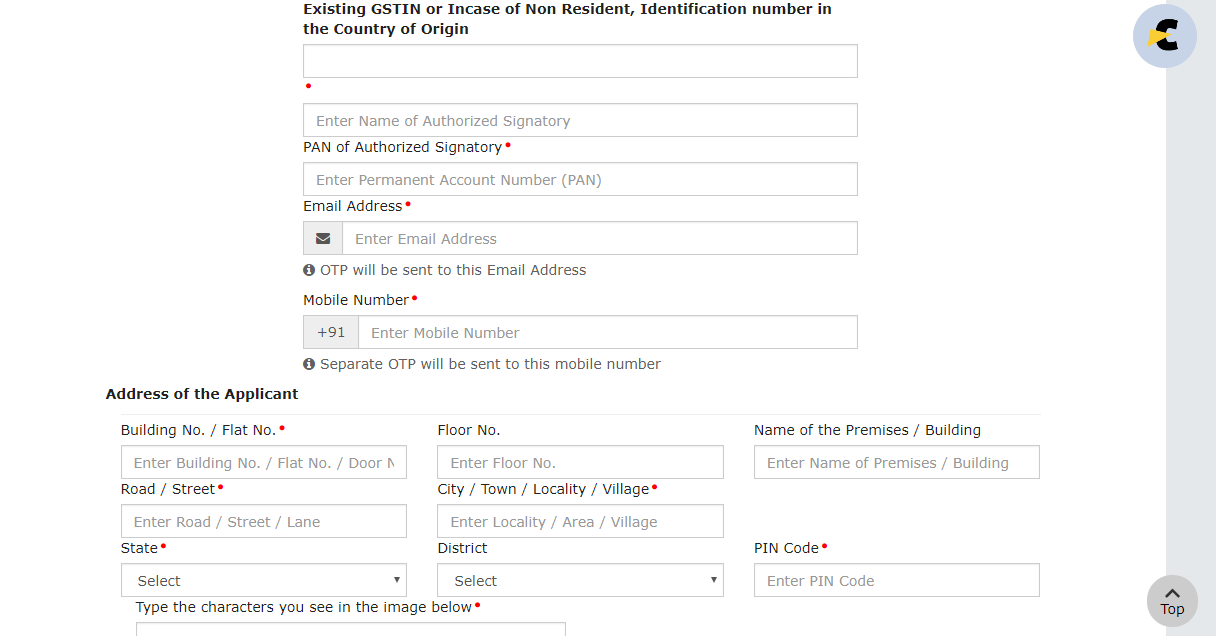
Task: Click the captcha characters input box
Action: (x=351, y=629)
